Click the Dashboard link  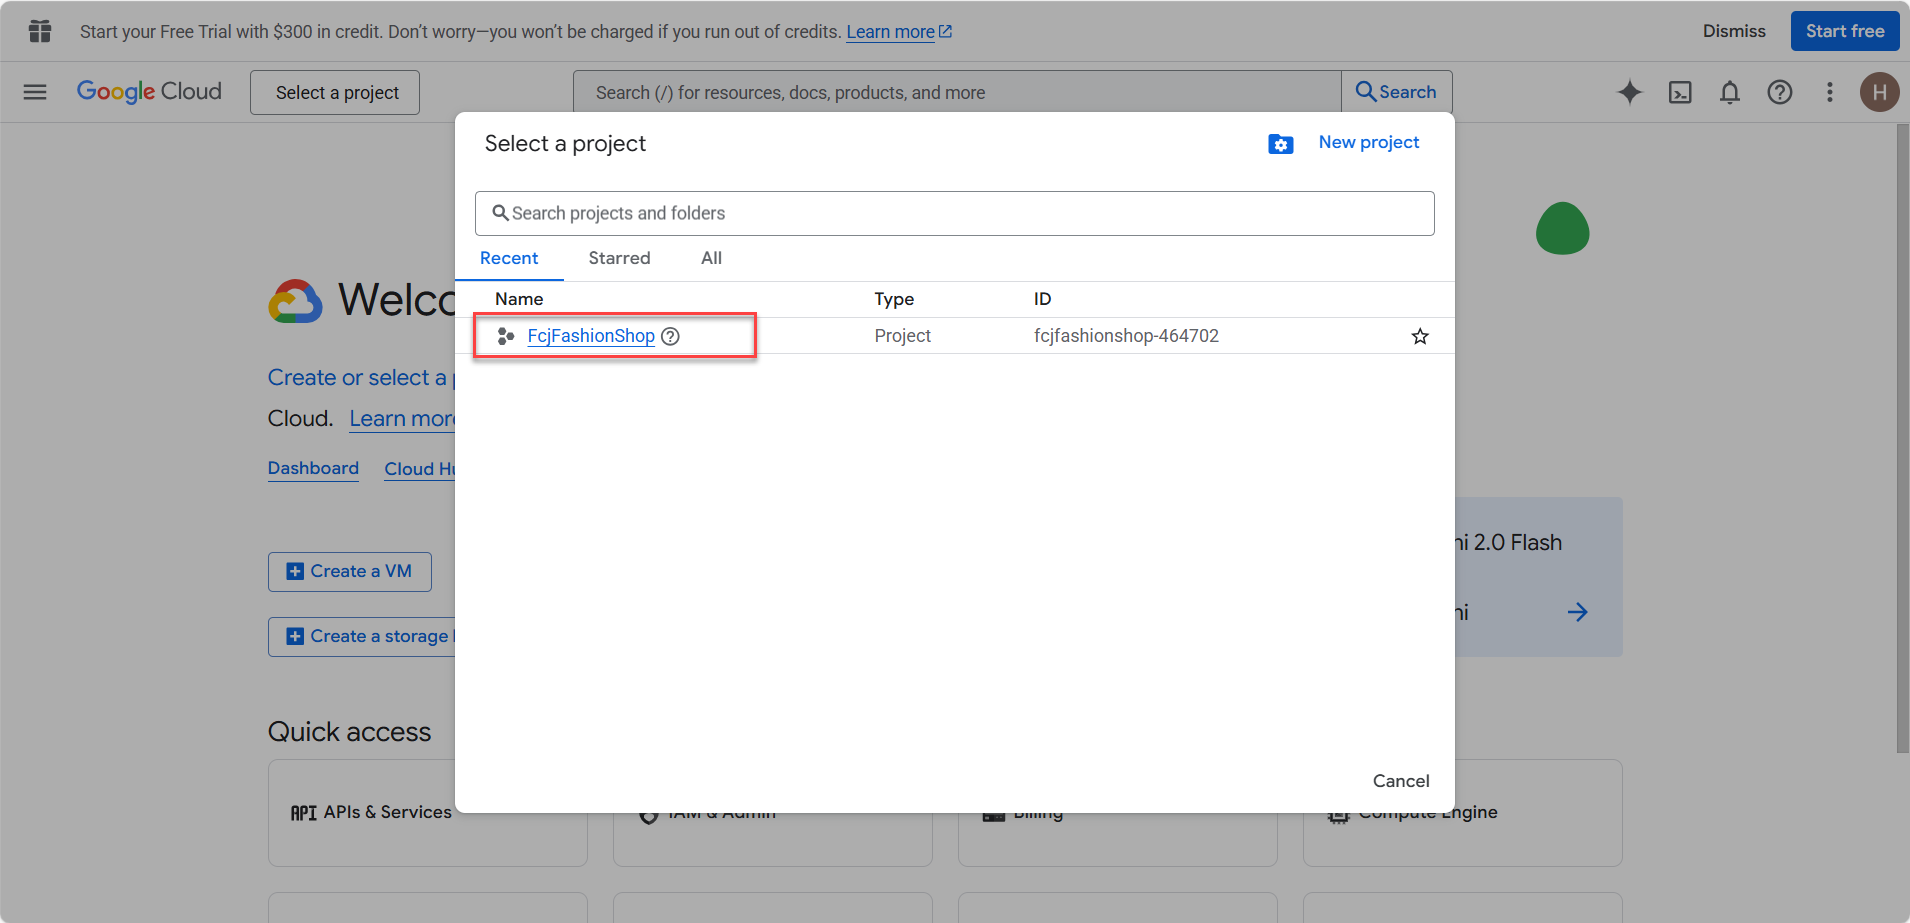[x=313, y=468]
